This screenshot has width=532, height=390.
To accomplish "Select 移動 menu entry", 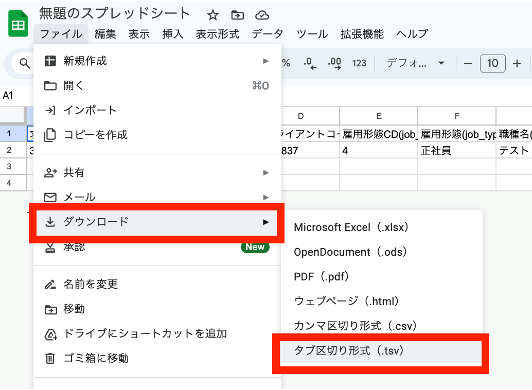I will pos(157,309).
